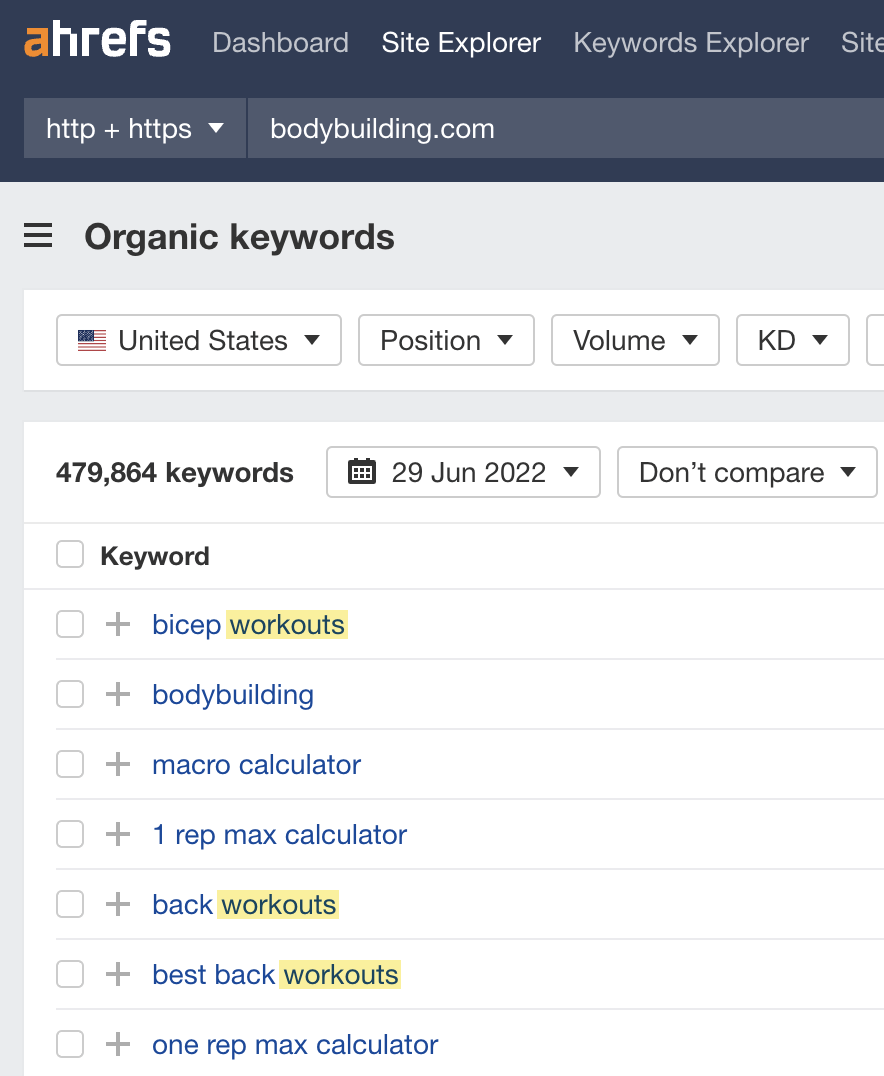Switch to Keywords Explorer
Screen dimensions: 884x1076
point(690,43)
